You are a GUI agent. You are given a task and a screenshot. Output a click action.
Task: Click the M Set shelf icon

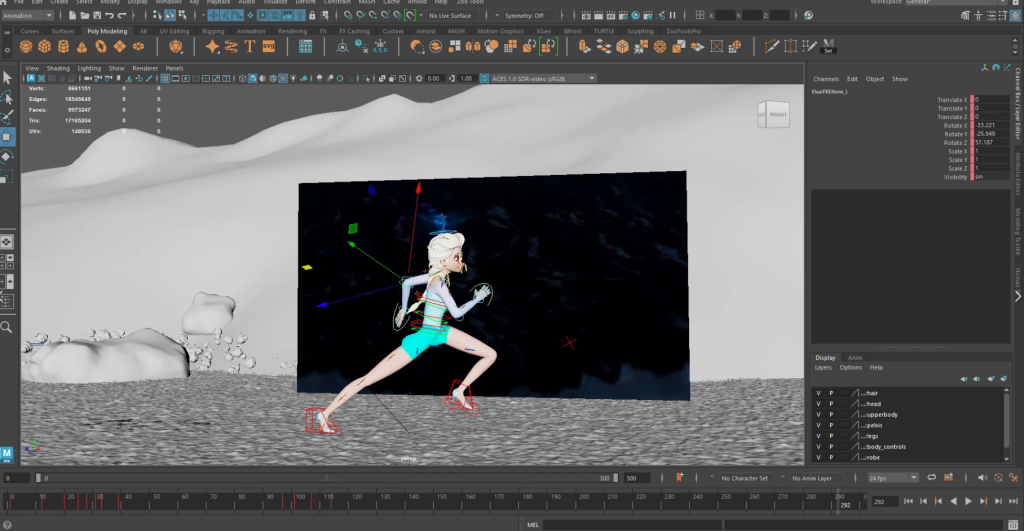[828, 46]
